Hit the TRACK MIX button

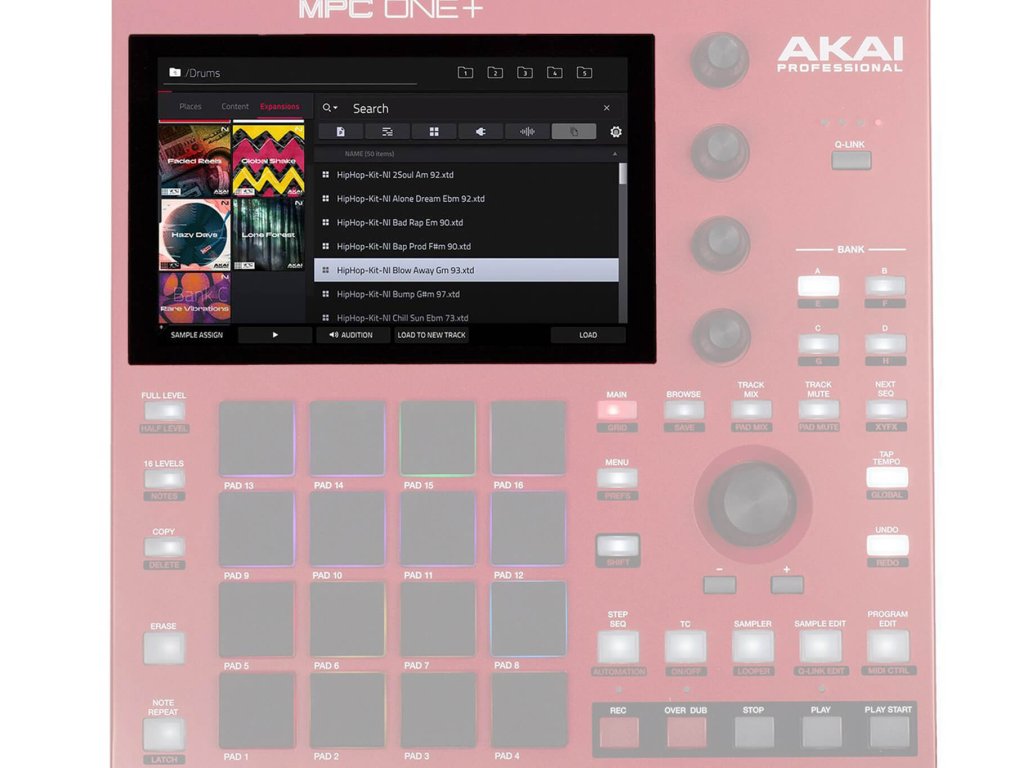[751, 410]
